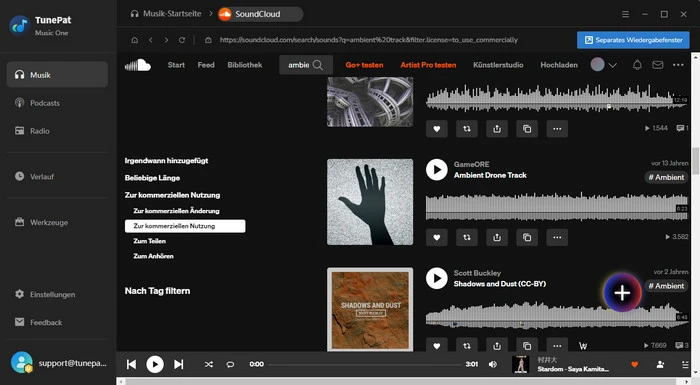Screen dimensions: 700x385
Task: Toggle repeat in player bar
Action: (x=230, y=364)
